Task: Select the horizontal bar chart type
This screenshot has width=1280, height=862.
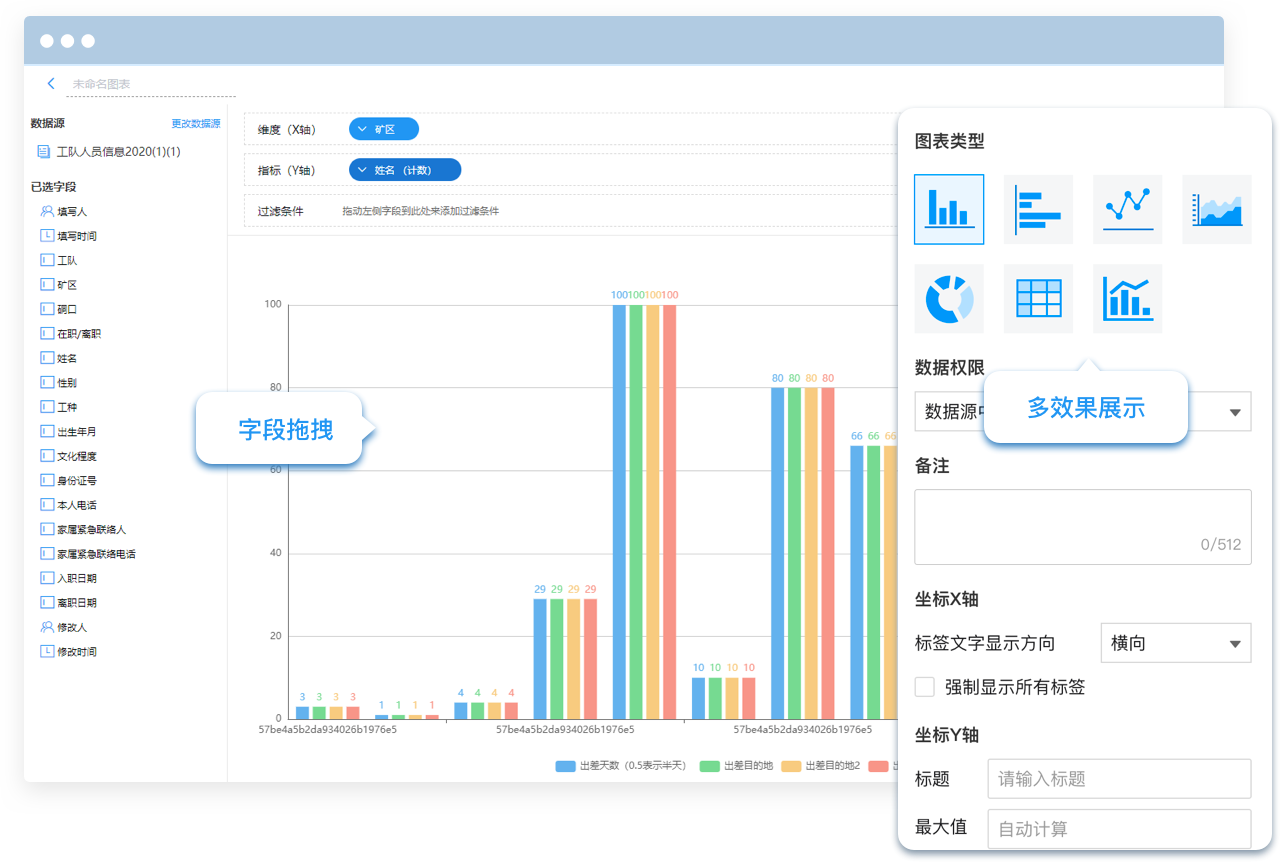Action: (x=1038, y=209)
